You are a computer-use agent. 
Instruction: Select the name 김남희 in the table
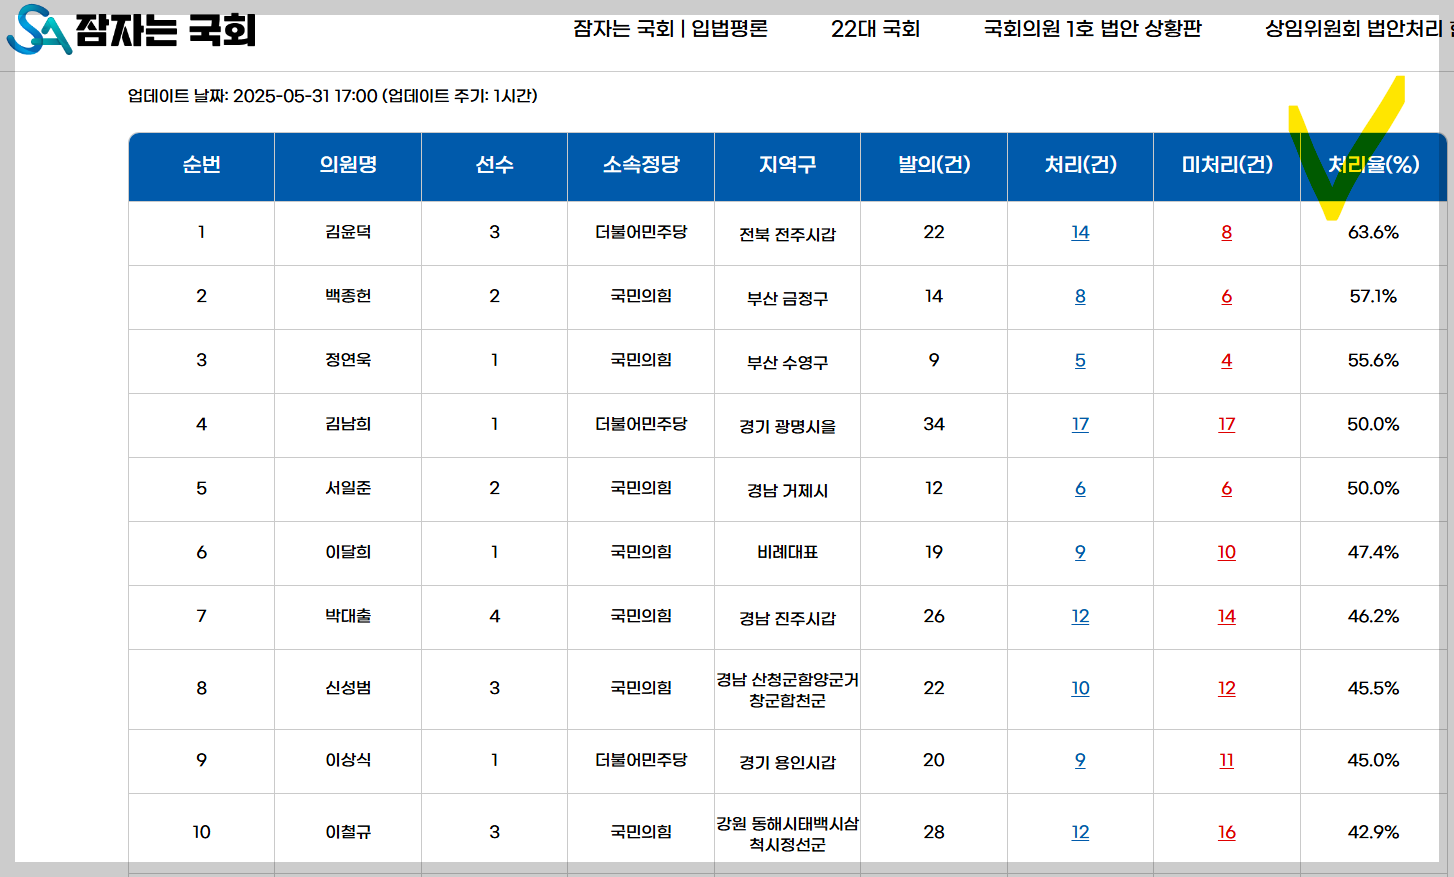(348, 424)
